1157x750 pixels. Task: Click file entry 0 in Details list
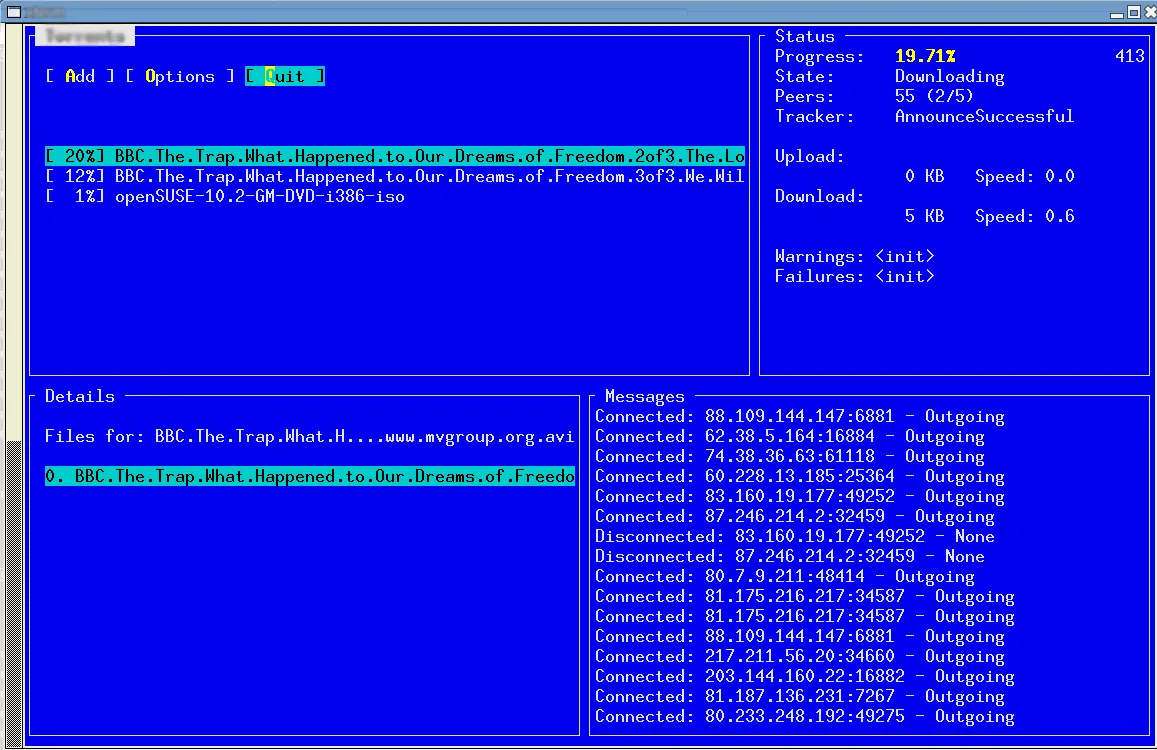(x=310, y=476)
